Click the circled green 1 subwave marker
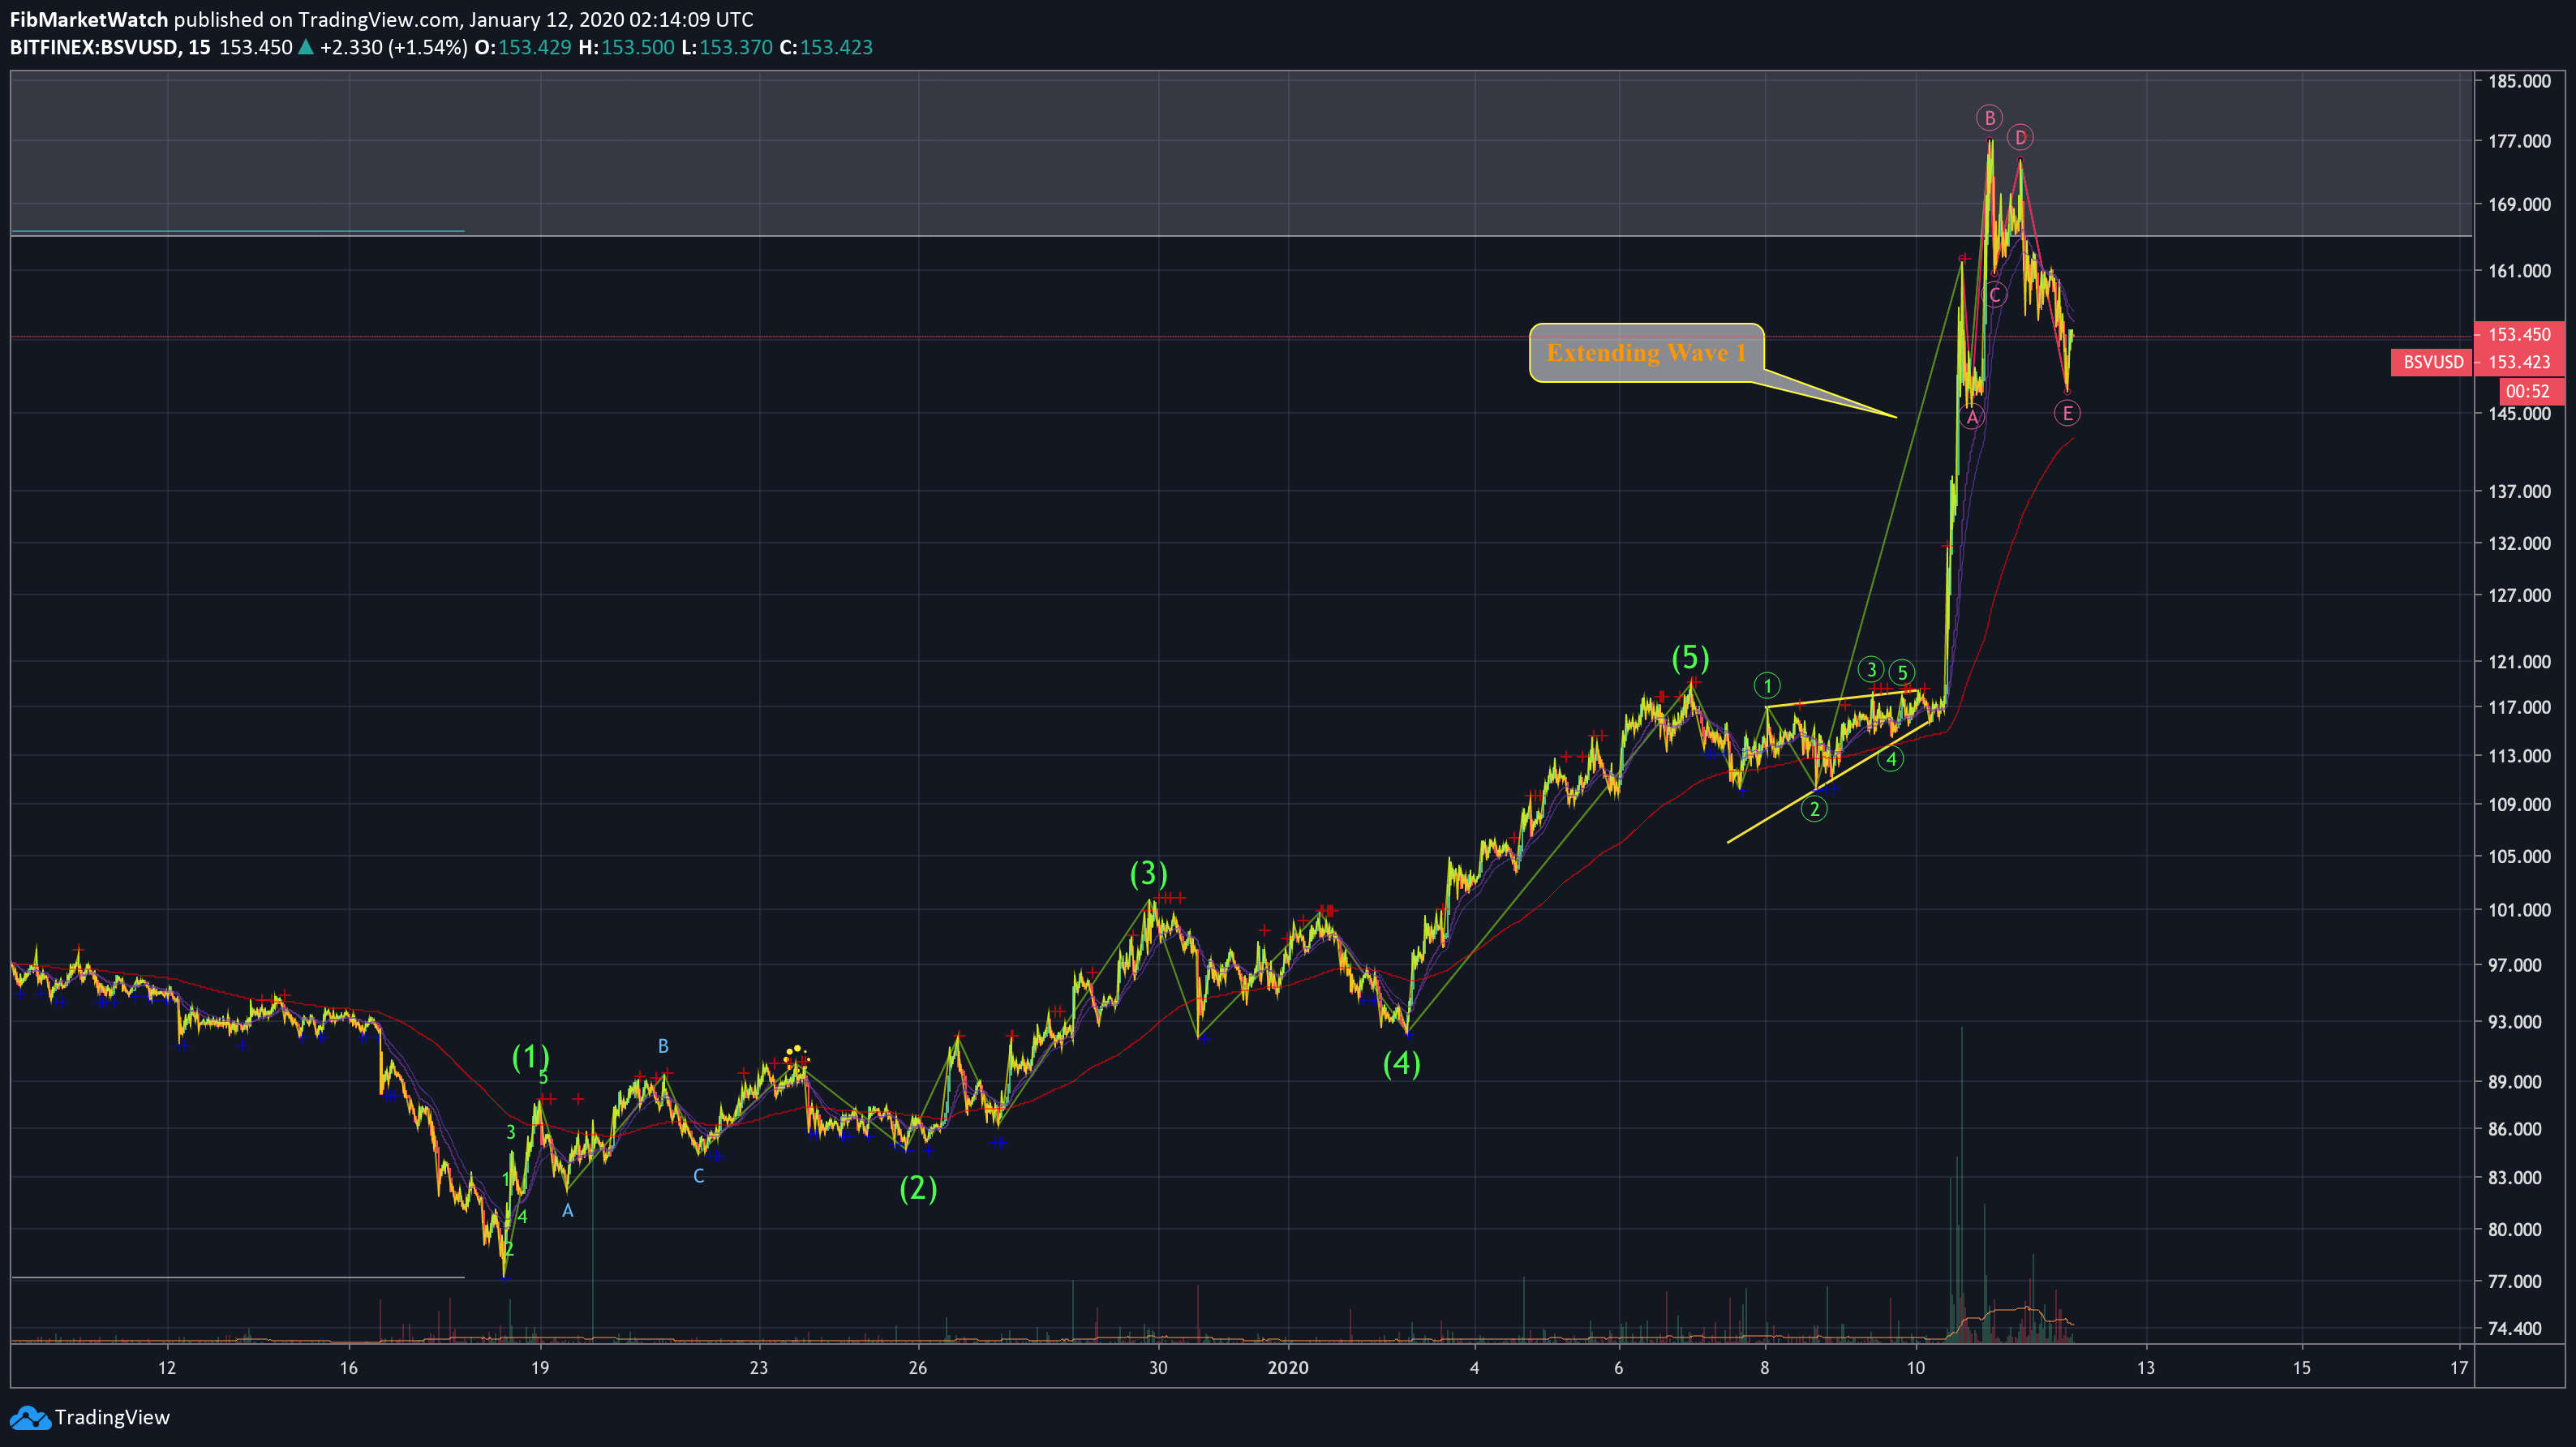This screenshot has height=1447, width=2576. 1767,685
